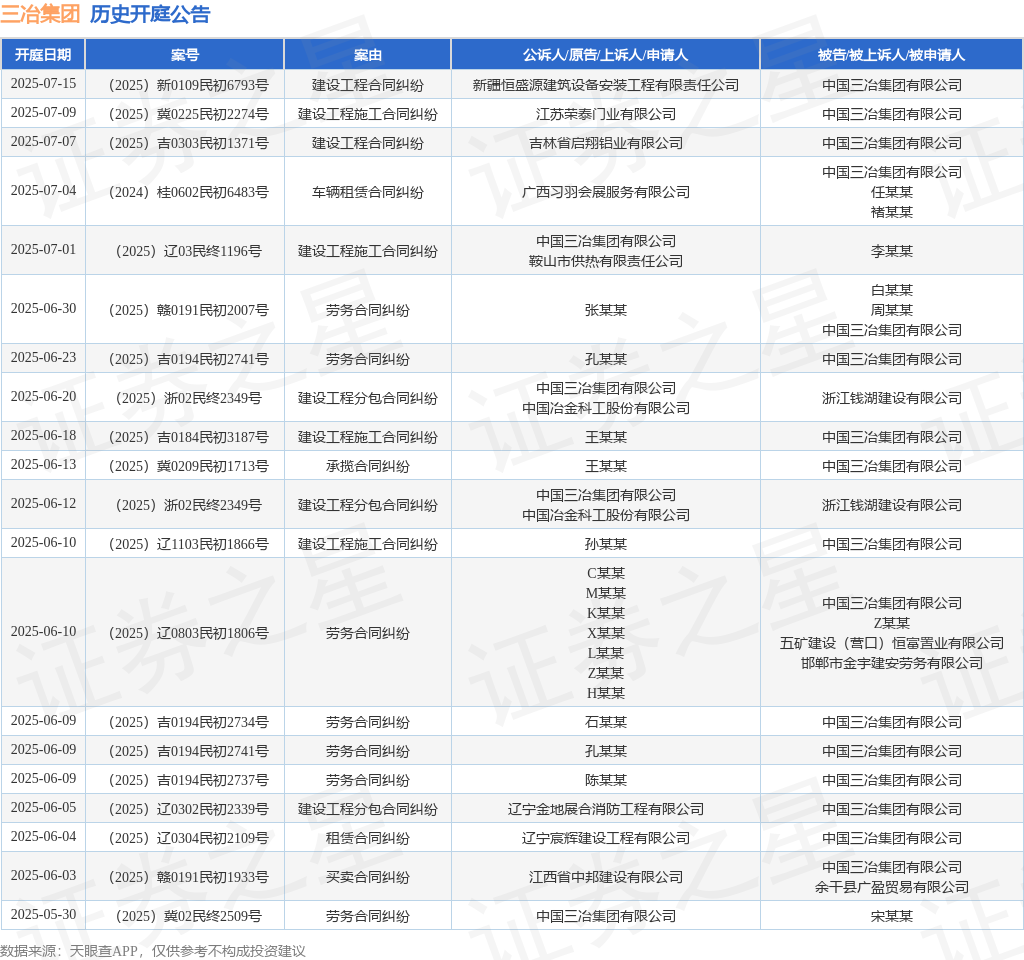Click plaintiff 张某某

(605, 310)
